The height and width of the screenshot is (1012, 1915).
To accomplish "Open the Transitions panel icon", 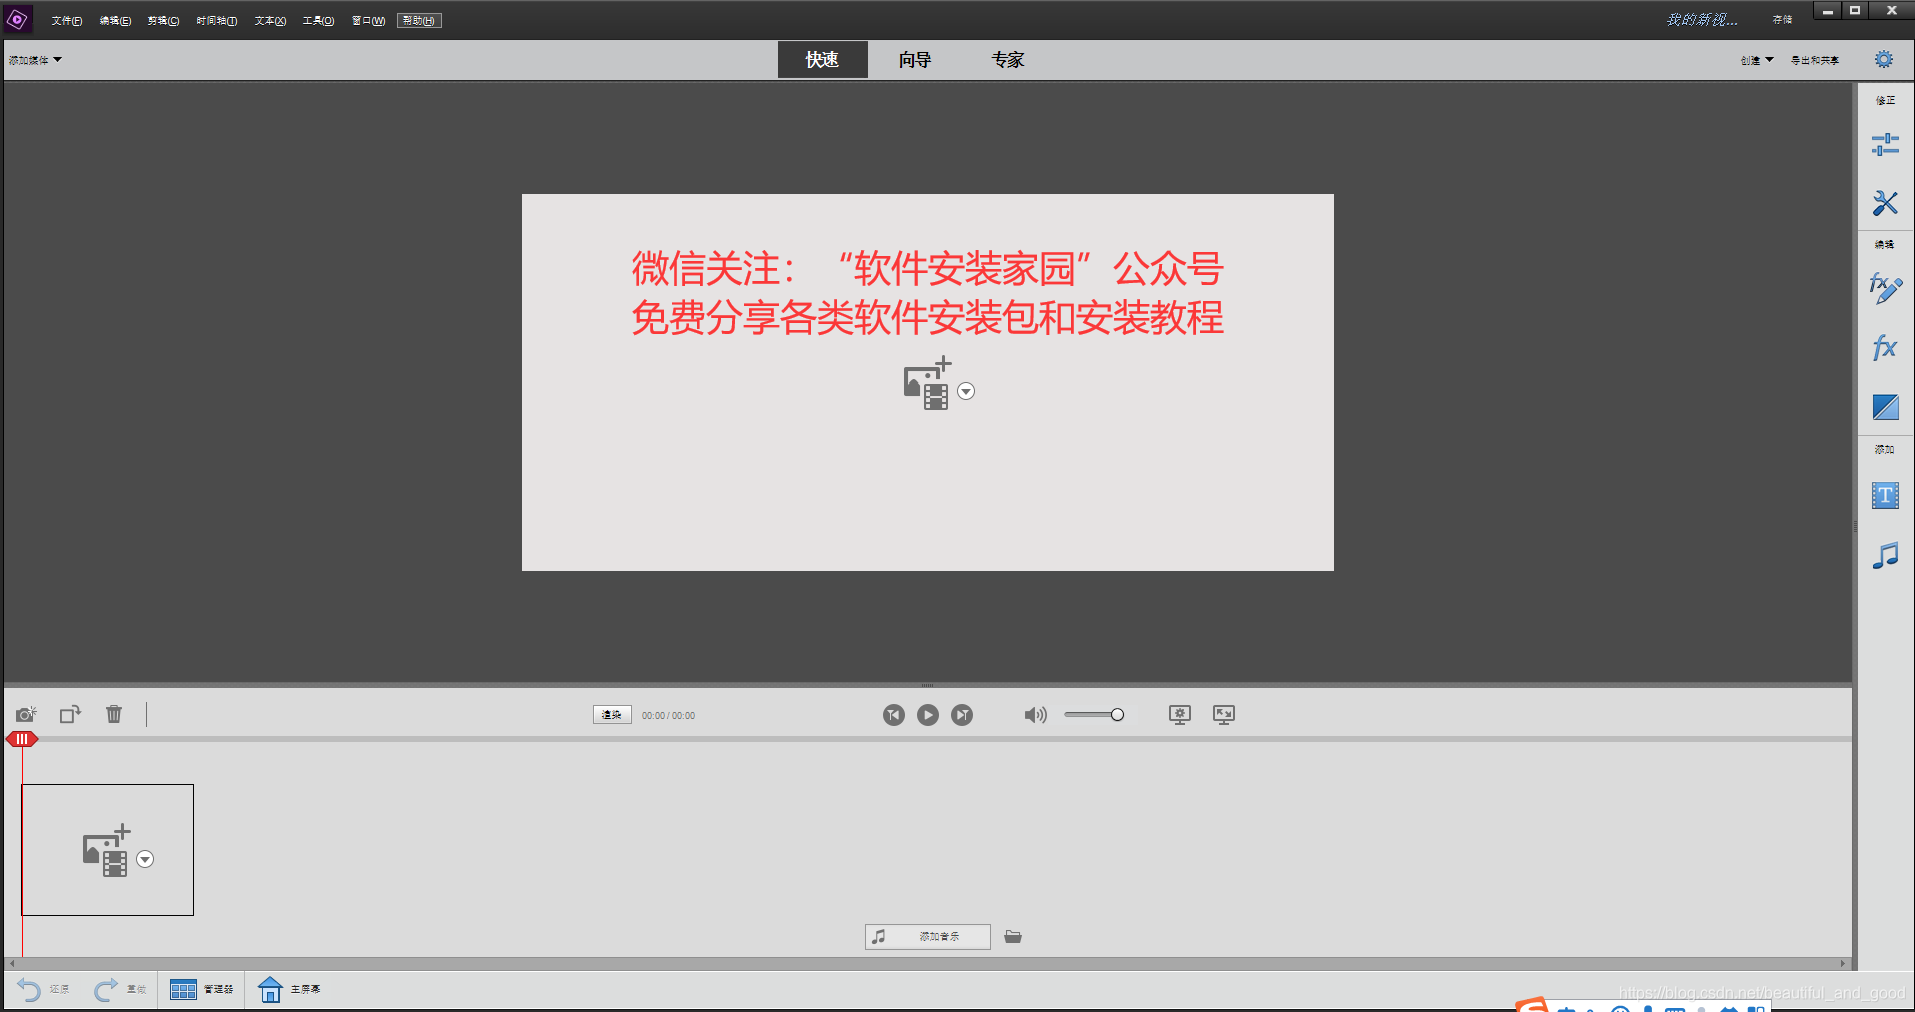I will pyautogui.click(x=1885, y=407).
